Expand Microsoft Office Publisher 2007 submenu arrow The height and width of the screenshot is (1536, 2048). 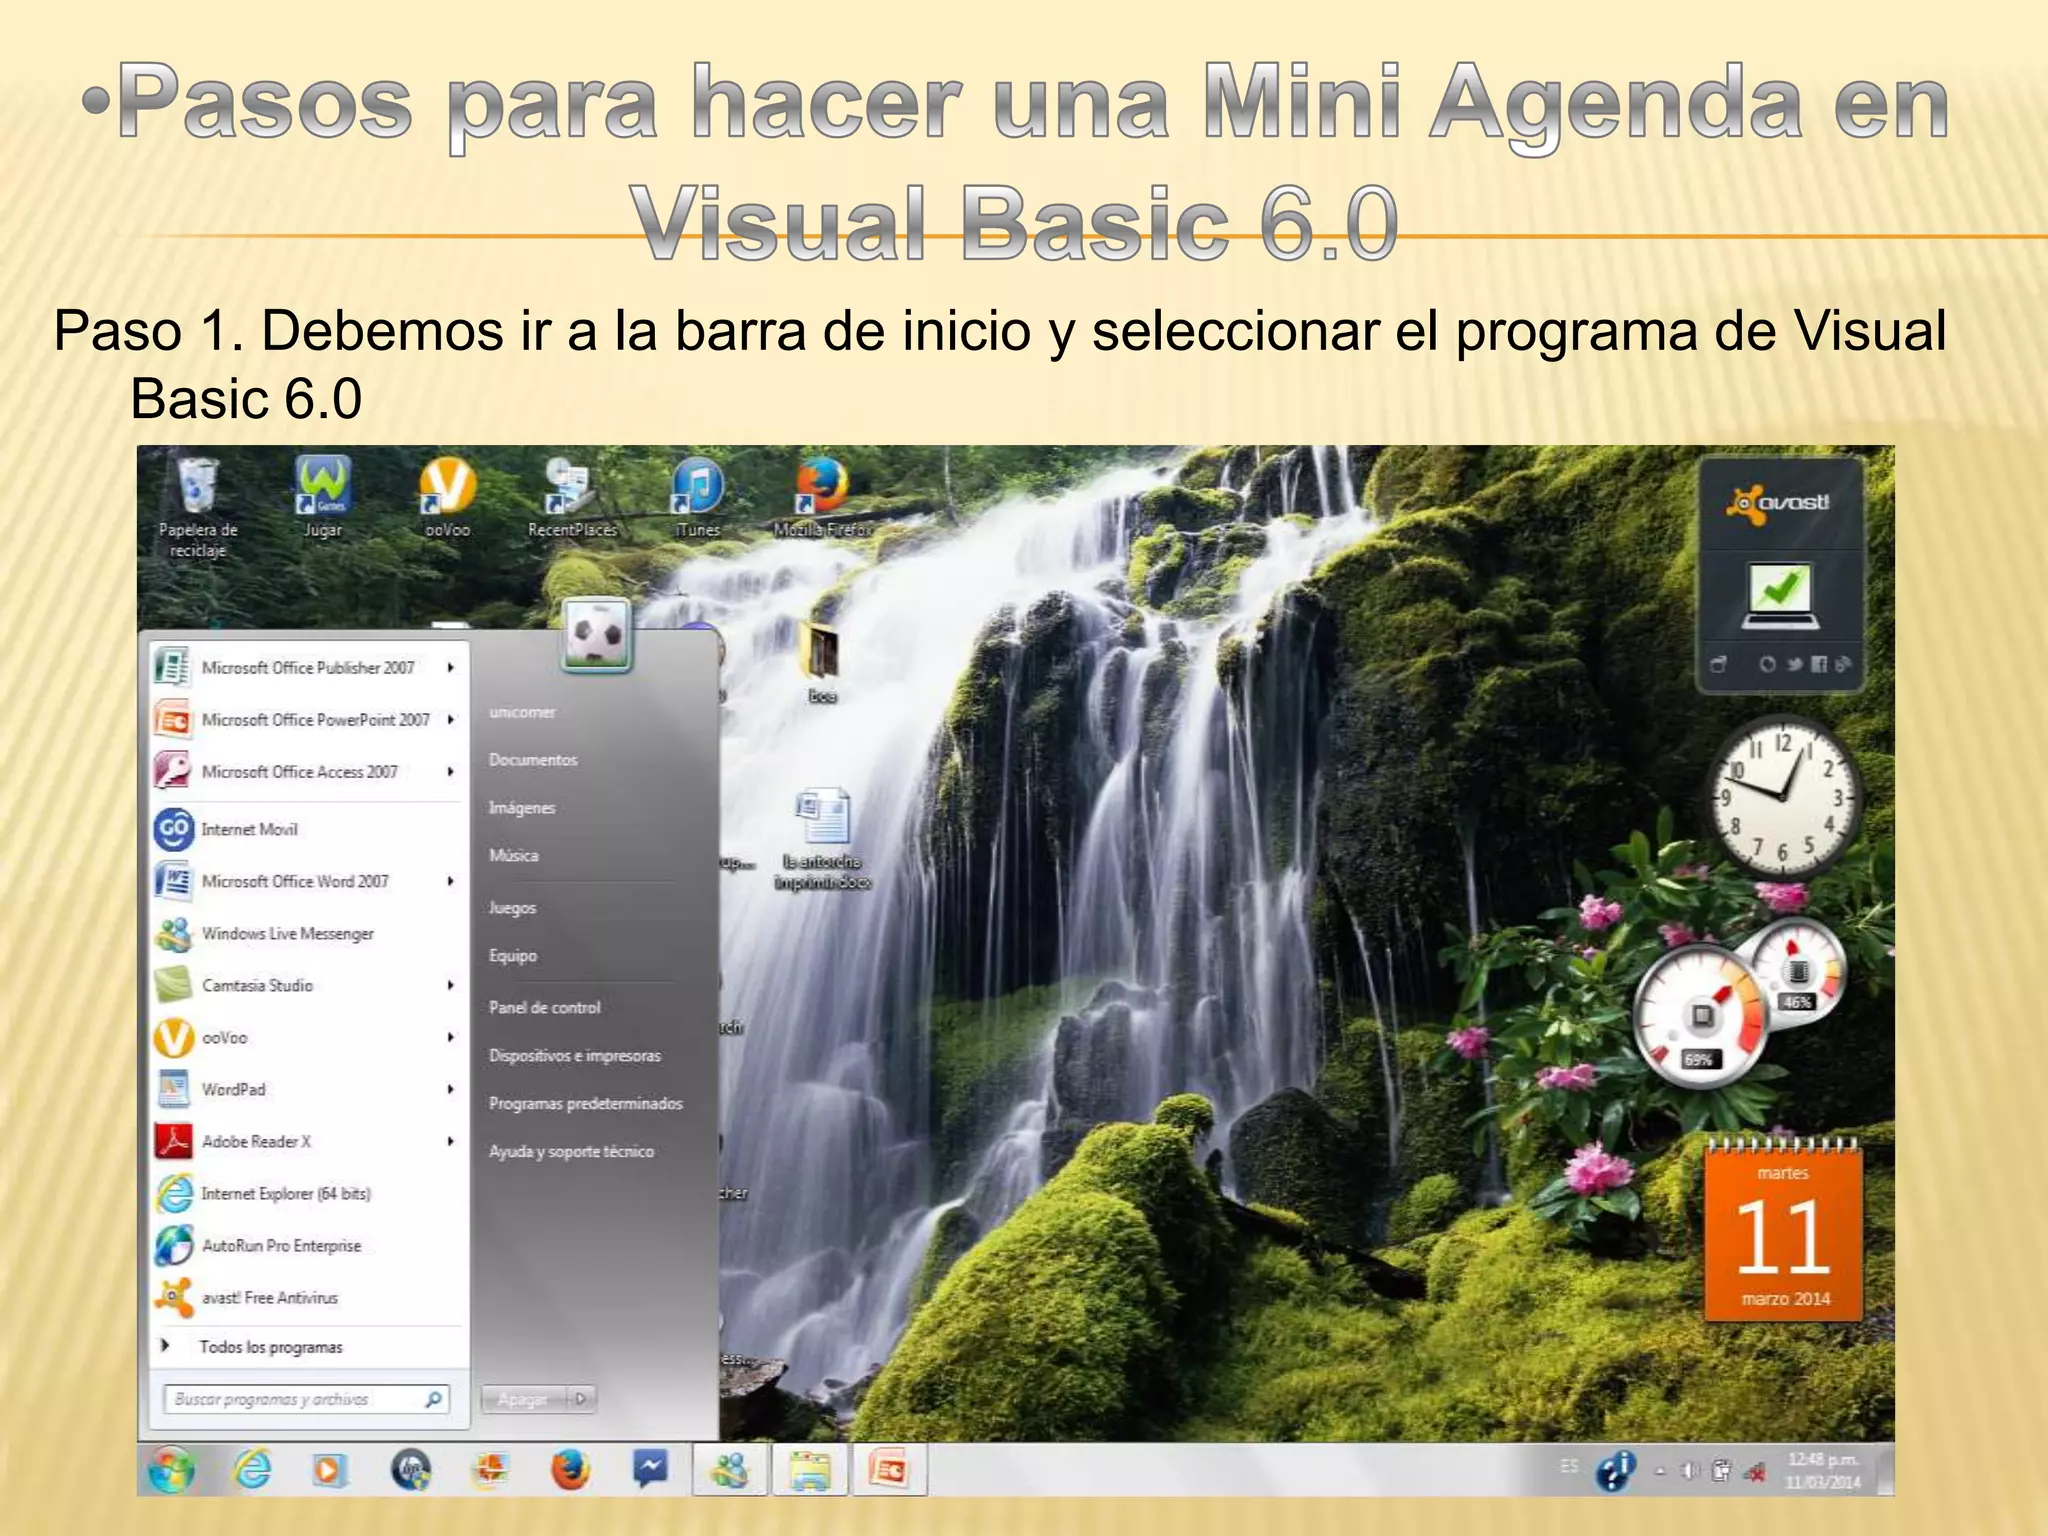click(x=451, y=667)
